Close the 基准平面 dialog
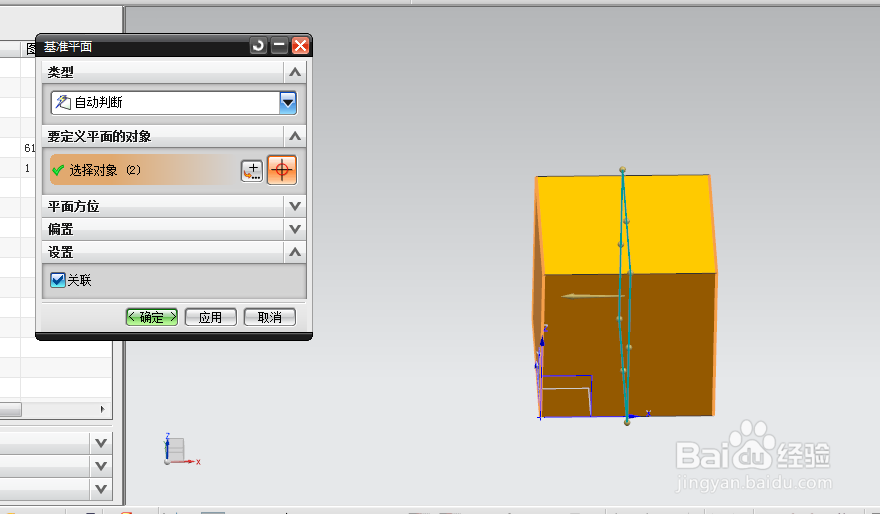 300,45
